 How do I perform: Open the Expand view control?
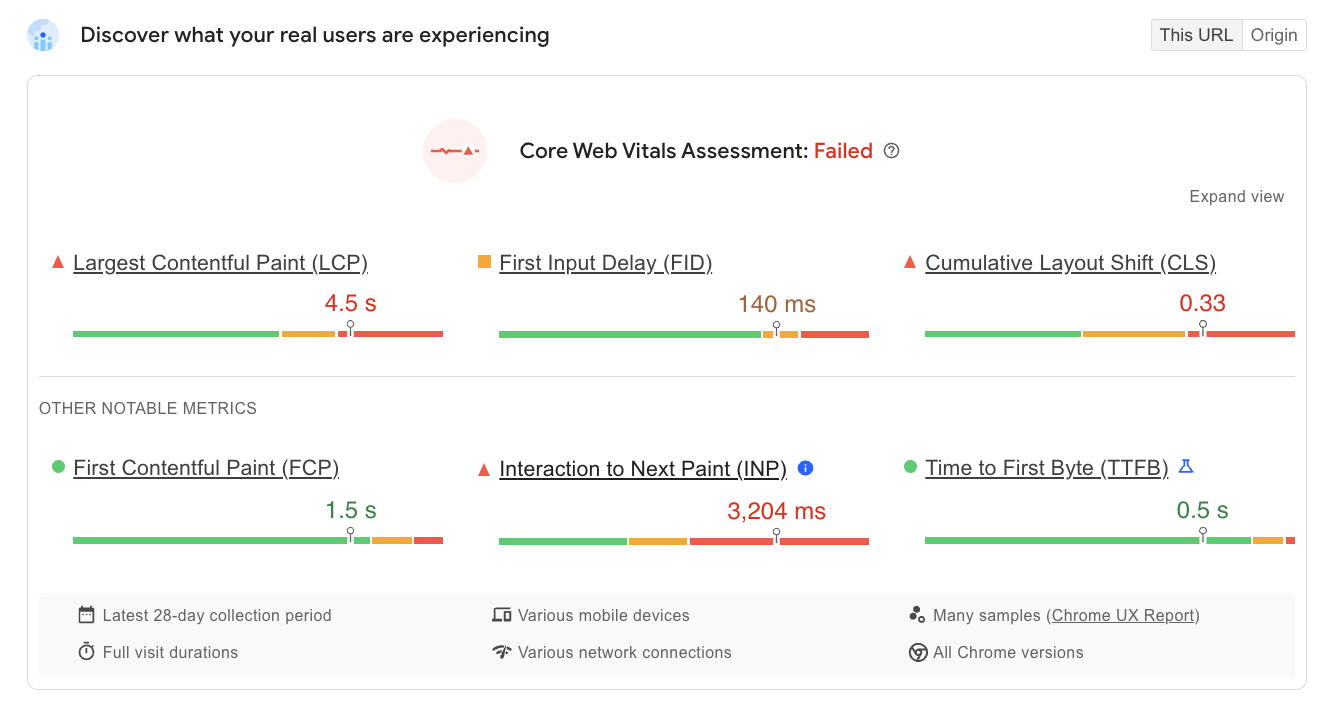1237,196
